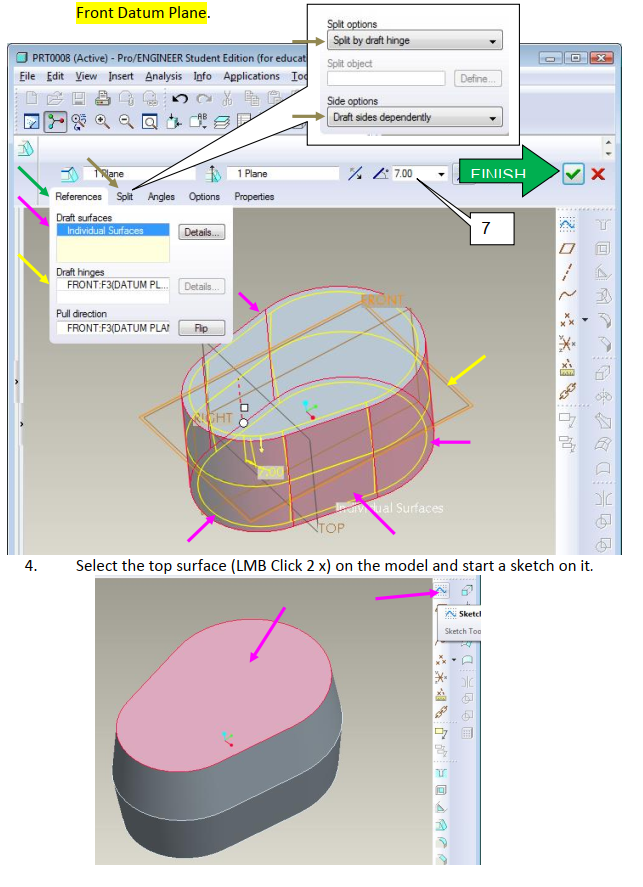Cancel the draft with the red X
Image resolution: width=643 pixels, height=887 pixels.
click(x=598, y=174)
